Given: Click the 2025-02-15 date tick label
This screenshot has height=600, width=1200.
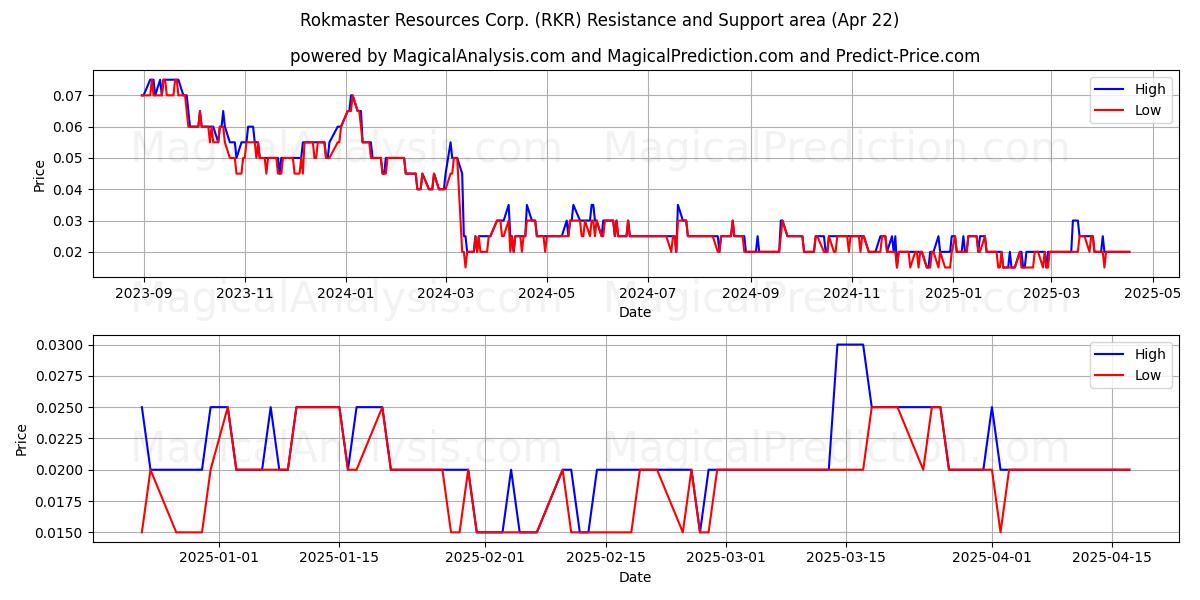Looking at the screenshot, I should (x=606, y=558).
